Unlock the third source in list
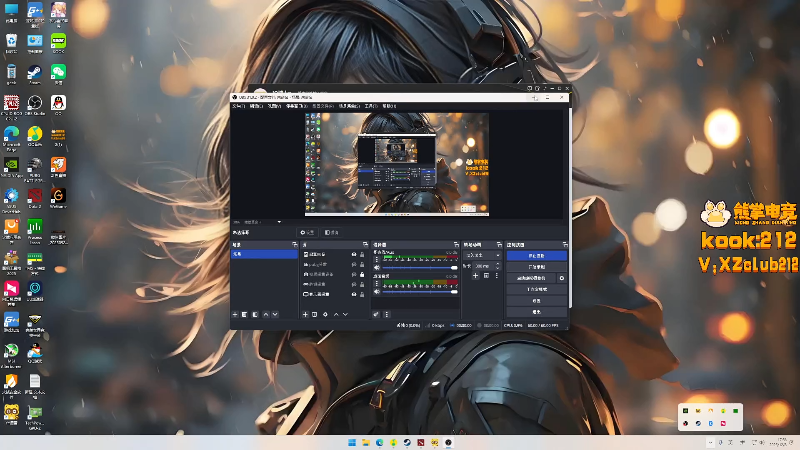 click(x=362, y=274)
